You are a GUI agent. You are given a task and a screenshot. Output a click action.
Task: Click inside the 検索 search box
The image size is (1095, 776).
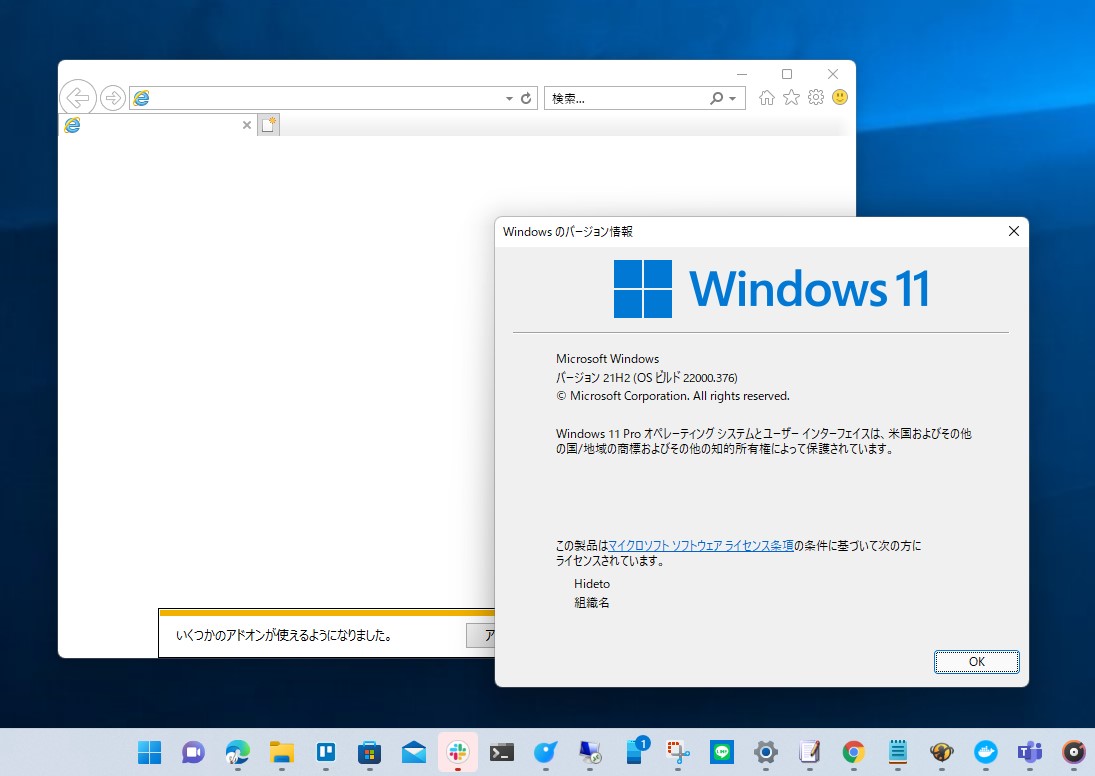pyautogui.click(x=620, y=97)
